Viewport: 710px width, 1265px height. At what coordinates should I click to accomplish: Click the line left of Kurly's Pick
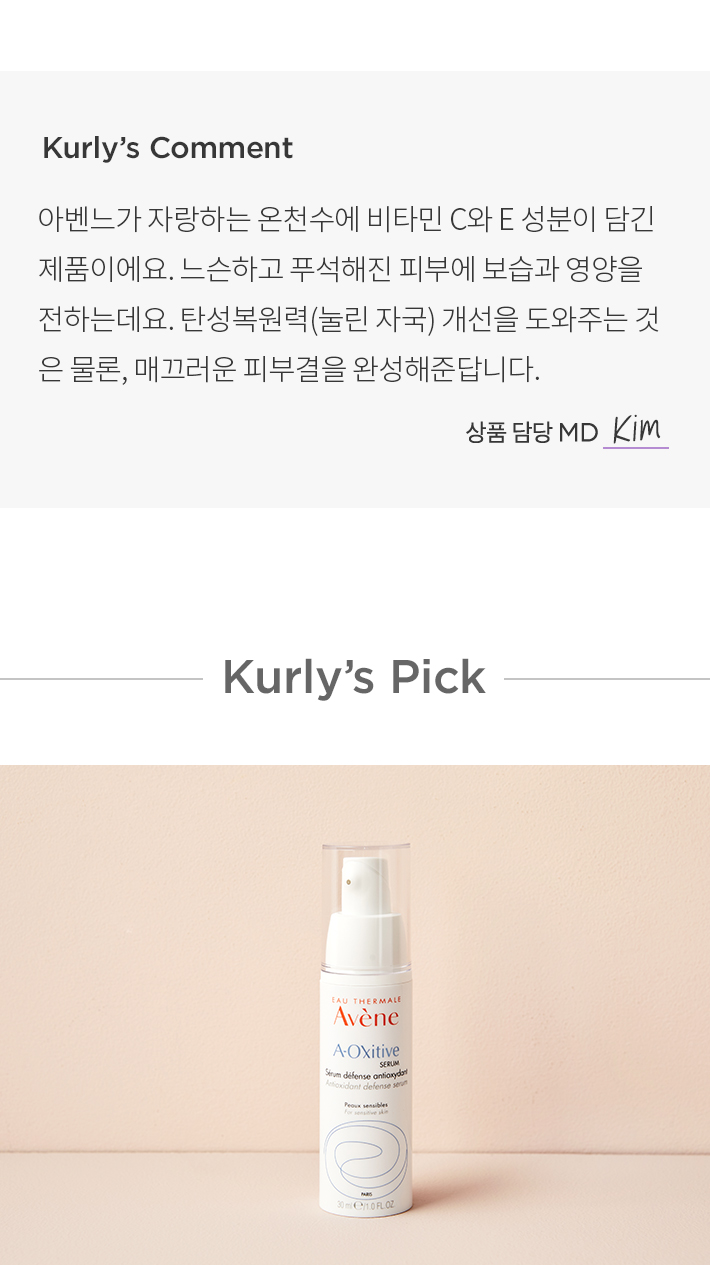(101, 679)
